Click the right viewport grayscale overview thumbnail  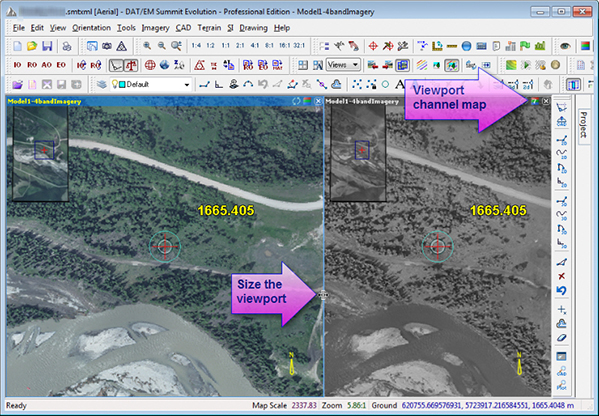click(358, 154)
